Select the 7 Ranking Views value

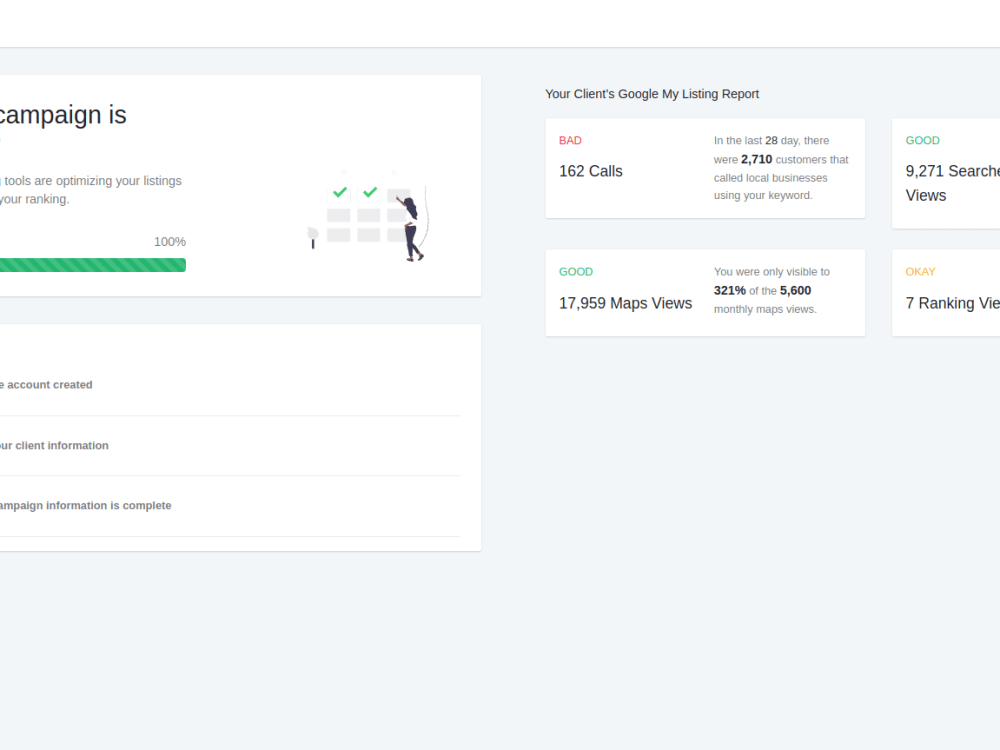[952, 303]
